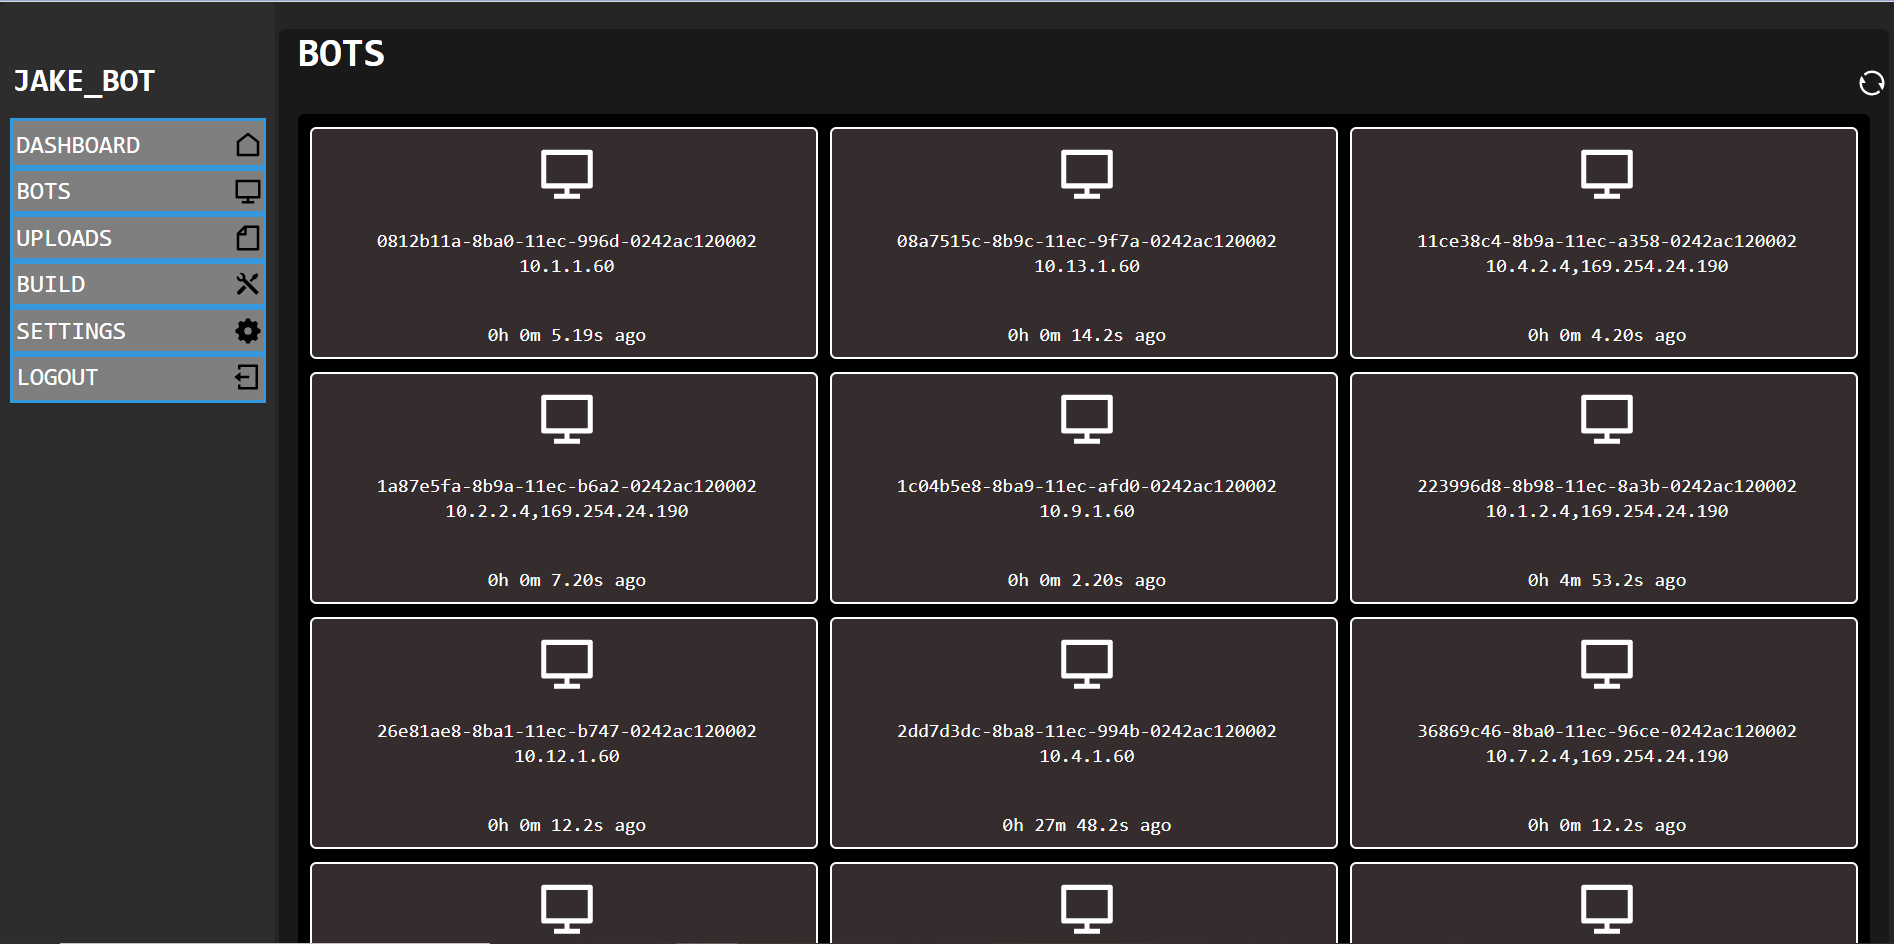This screenshot has height=944, width=1894.
Task: Click monitor icon of bot 1c04b5e8
Action: tap(1087, 419)
